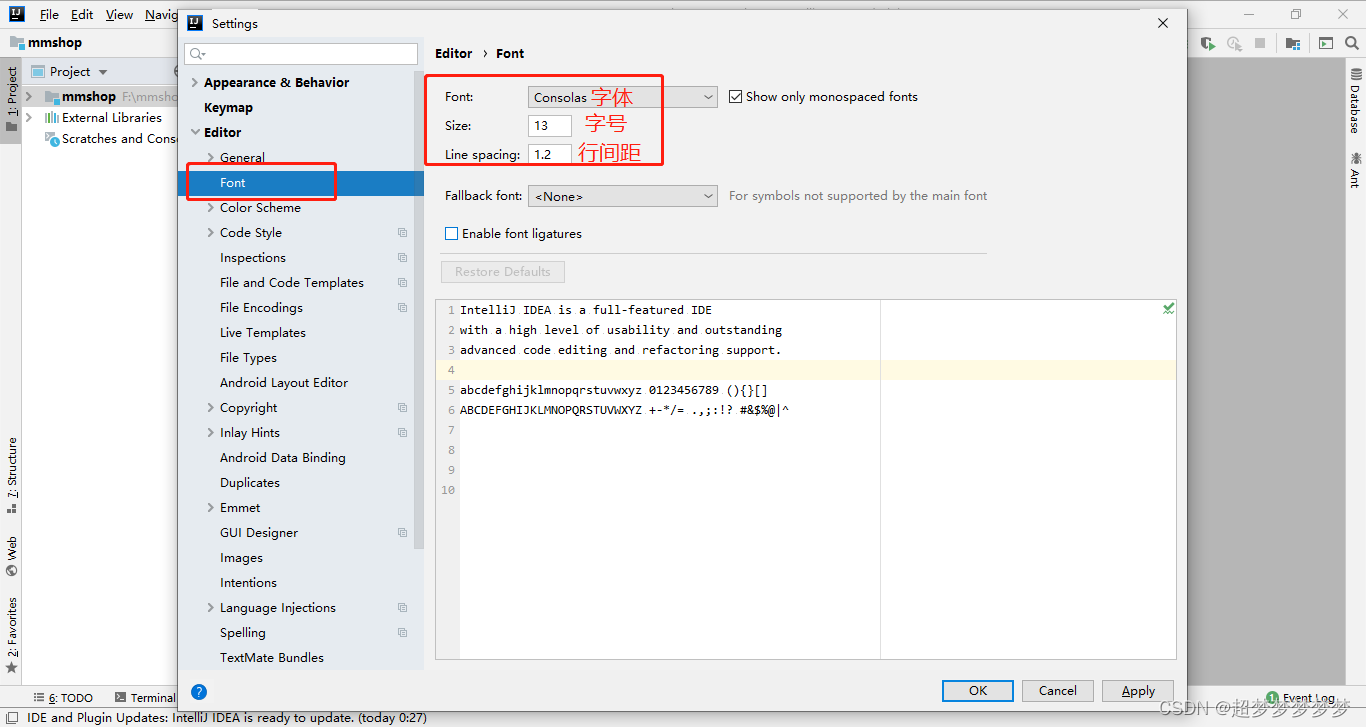
Task: Open the Project view dropdown arrow
Action: click(103, 72)
